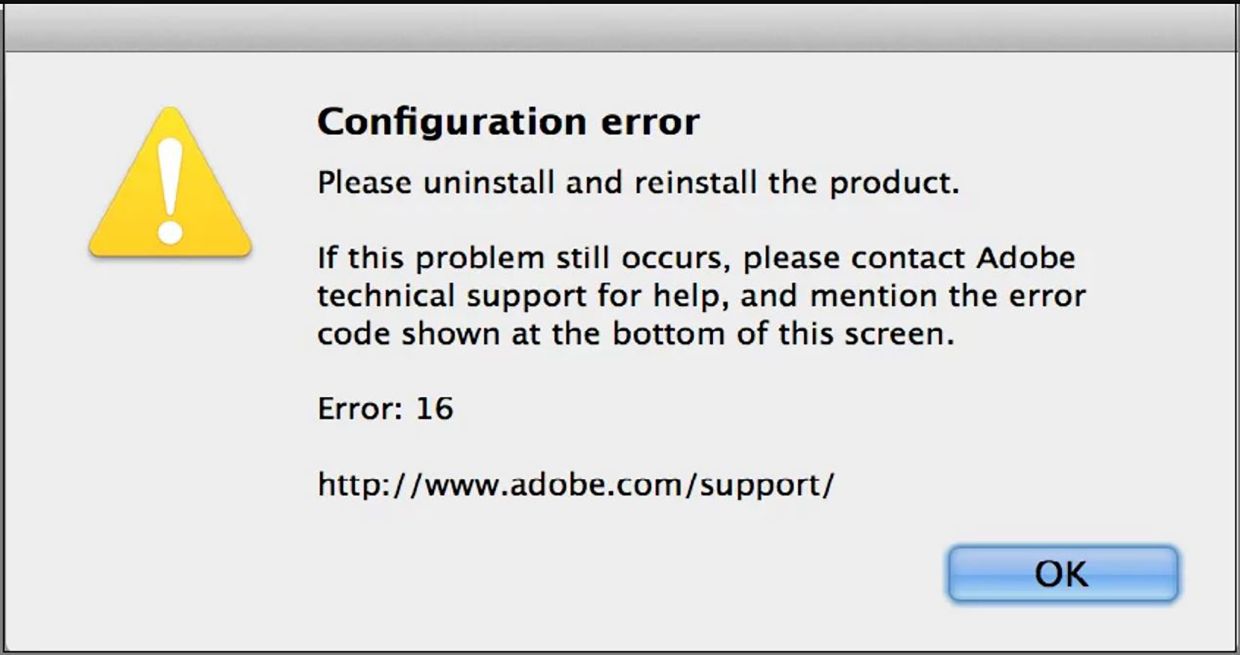Image resolution: width=1240 pixels, height=655 pixels.
Task: Click the Error: 16 code text
Action: [x=385, y=408]
